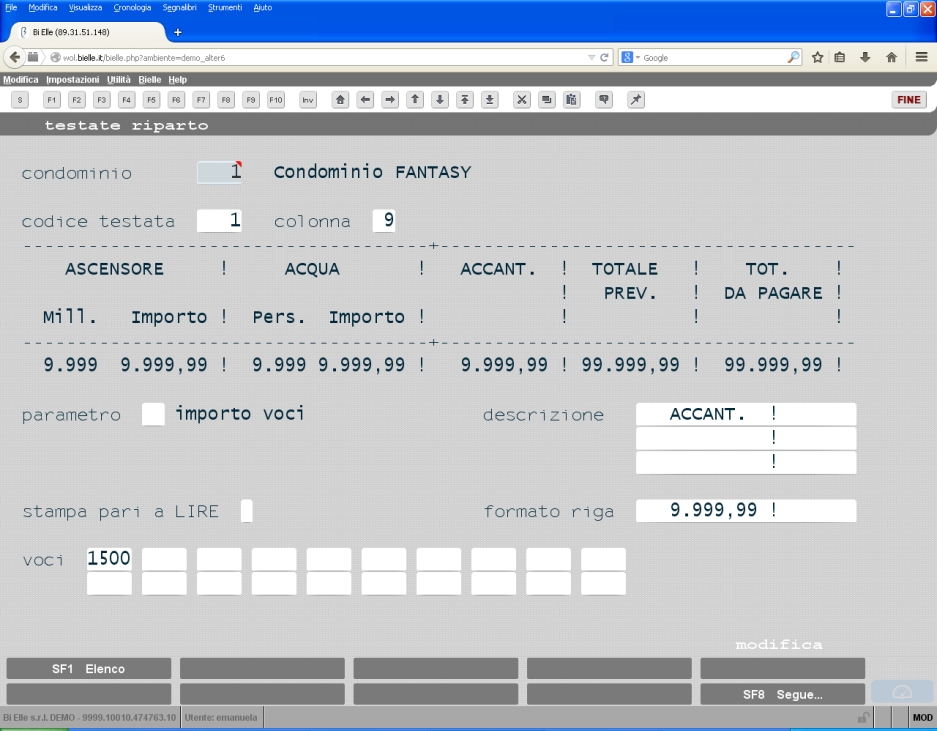Click the scissors cut icon
The height and width of the screenshot is (731, 937).
click(522, 100)
